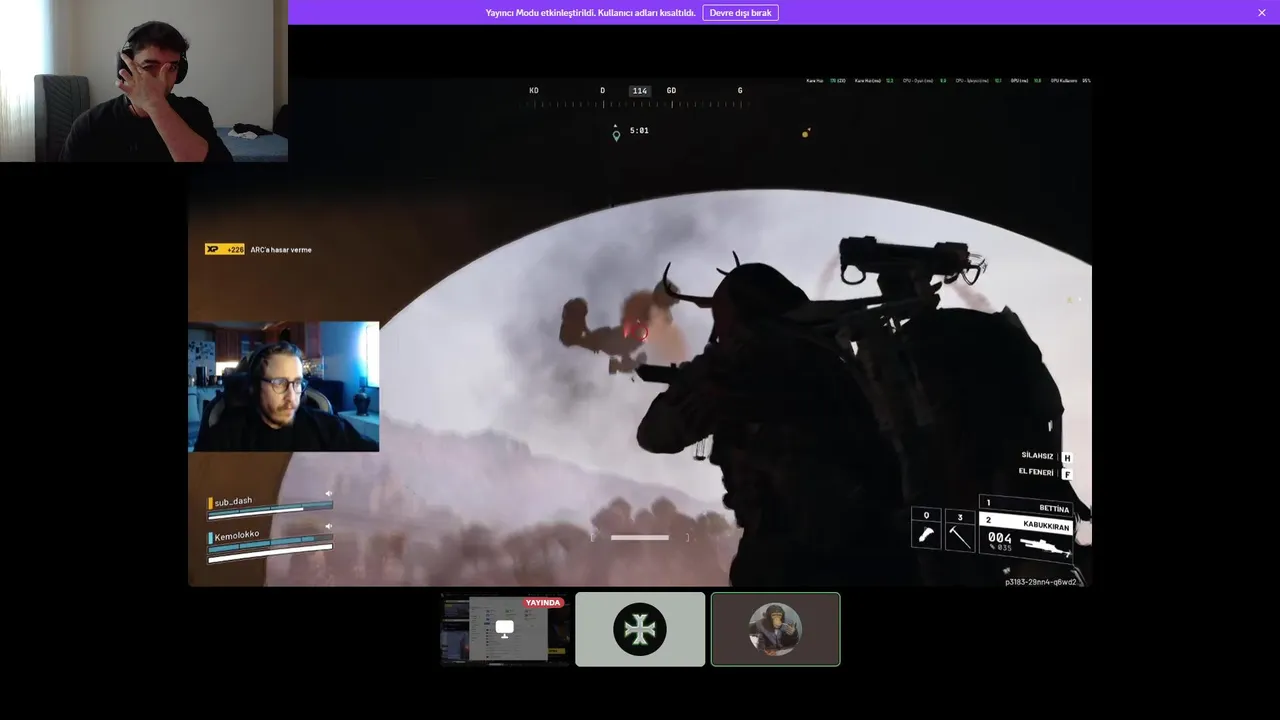Open the YAYINDA screen share thumbnail
This screenshot has width=1280, height=720.
pos(505,629)
